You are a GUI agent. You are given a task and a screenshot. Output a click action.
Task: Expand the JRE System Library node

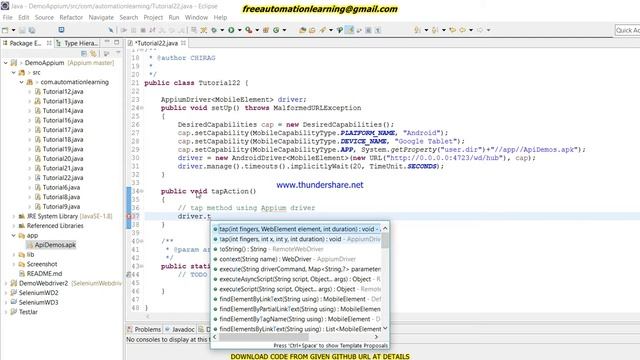click(13, 216)
